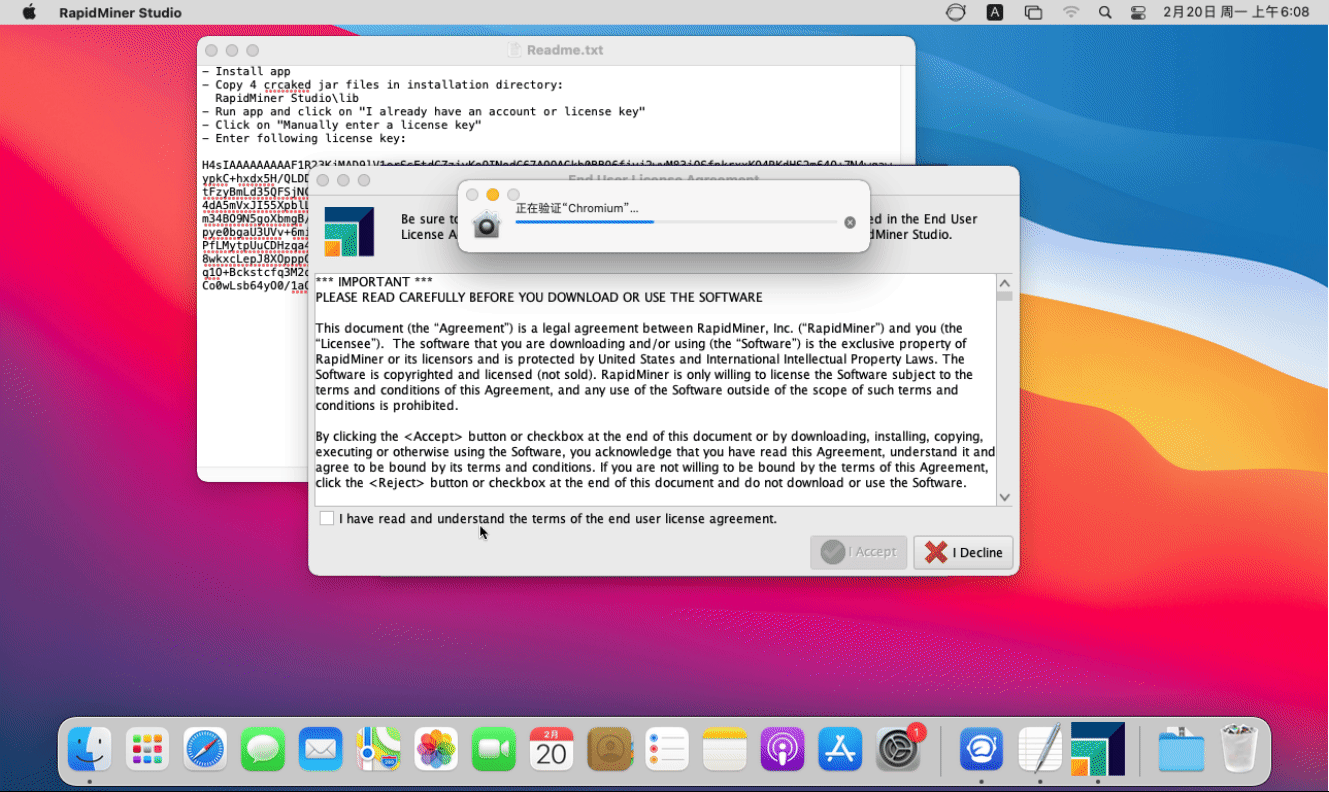Click the license text scrollbar down arrow
Image resolution: width=1329 pixels, height=792 pixels.
tap(1004, 497)
